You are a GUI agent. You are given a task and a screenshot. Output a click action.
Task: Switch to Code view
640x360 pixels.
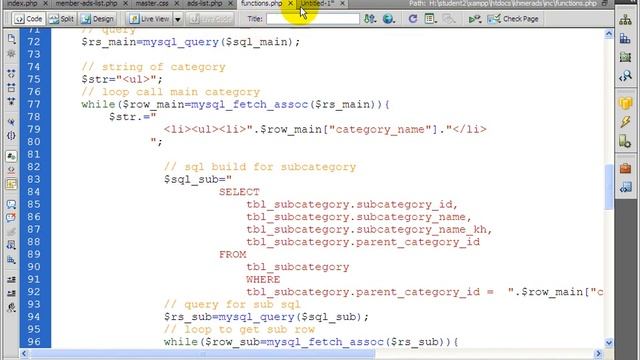click(x=28, y=19)
